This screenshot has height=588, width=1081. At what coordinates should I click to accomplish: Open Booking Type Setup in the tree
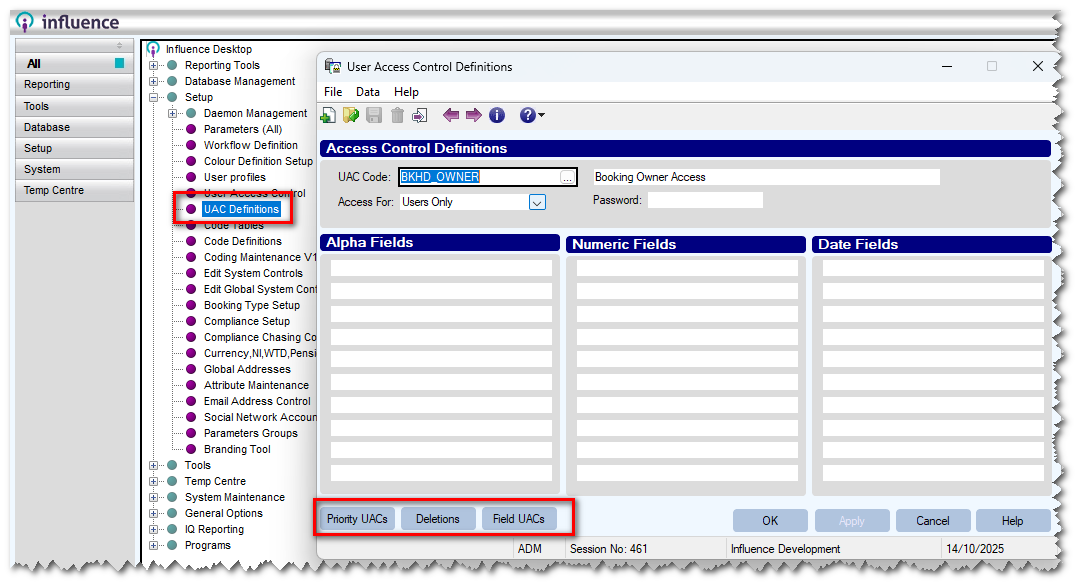pos(252,305)
